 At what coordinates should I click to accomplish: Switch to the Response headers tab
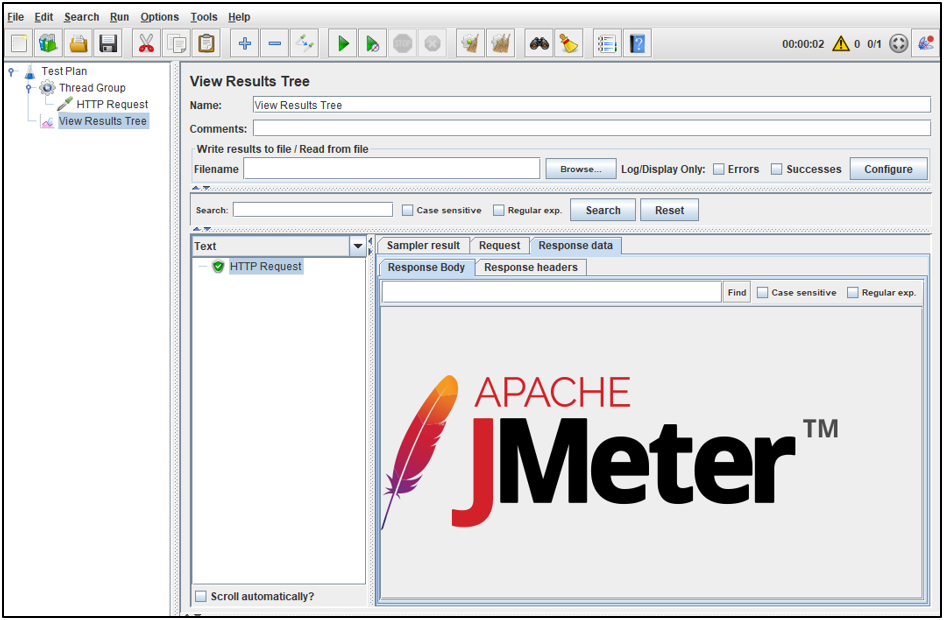(x=531, y=267)
